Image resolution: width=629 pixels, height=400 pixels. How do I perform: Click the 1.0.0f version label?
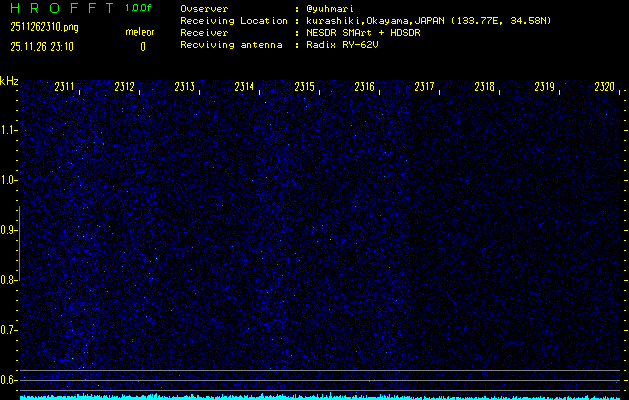[139, 7]
